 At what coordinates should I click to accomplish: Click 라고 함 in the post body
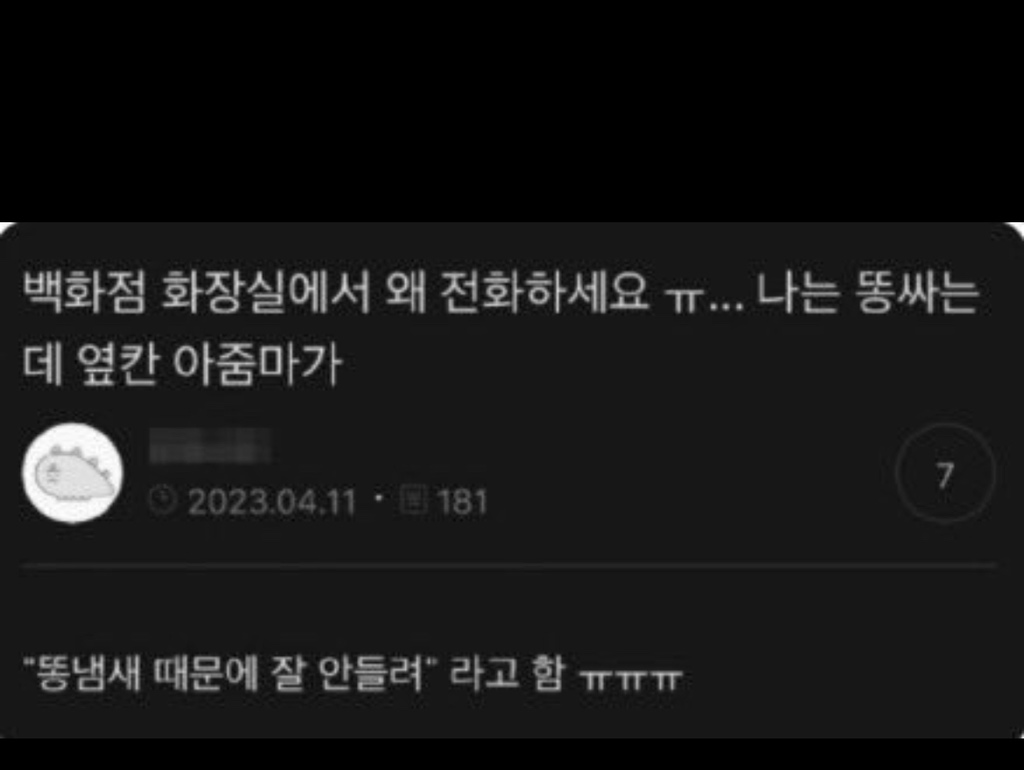coord(507,673)
